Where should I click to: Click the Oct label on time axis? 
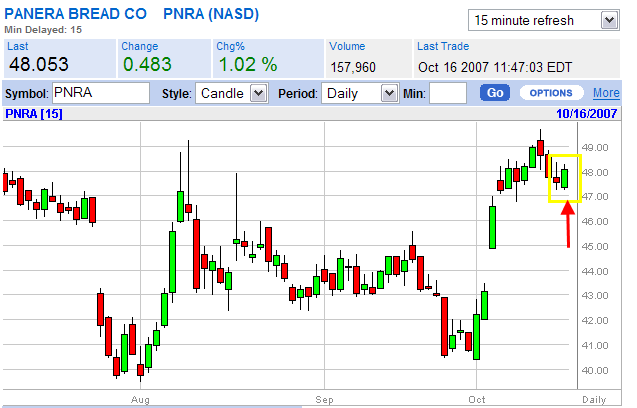click(477, 399)
